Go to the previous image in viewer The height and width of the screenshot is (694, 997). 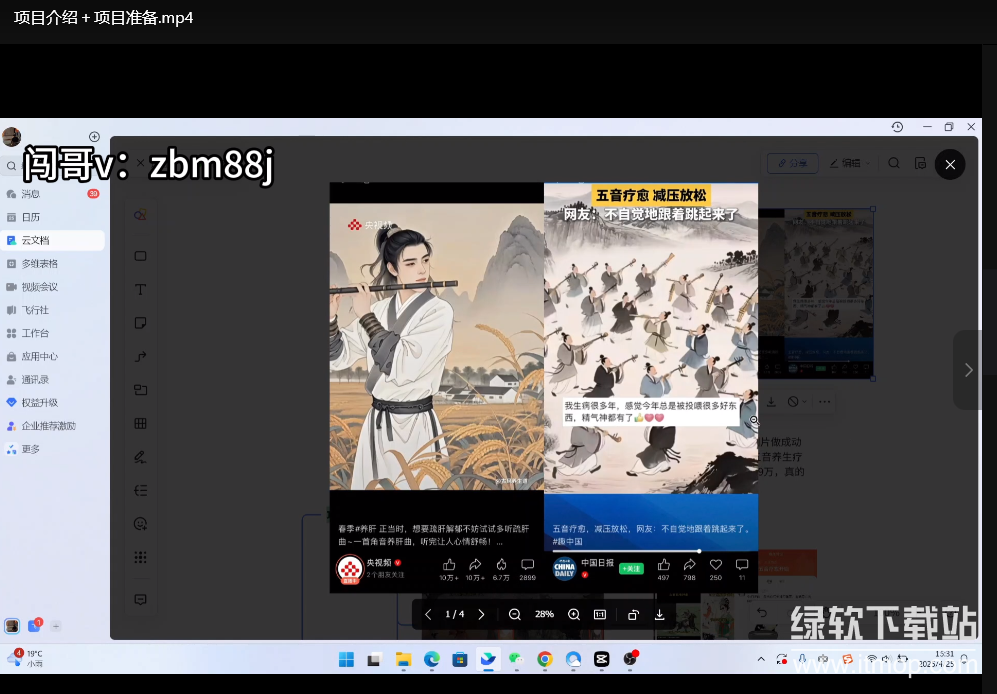point(428,614)
